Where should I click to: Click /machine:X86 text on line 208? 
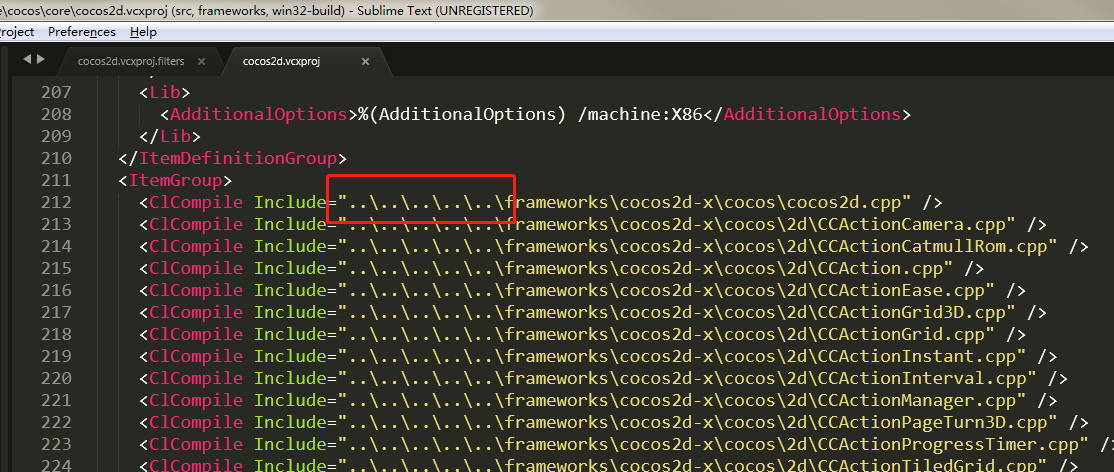[642, 114]
